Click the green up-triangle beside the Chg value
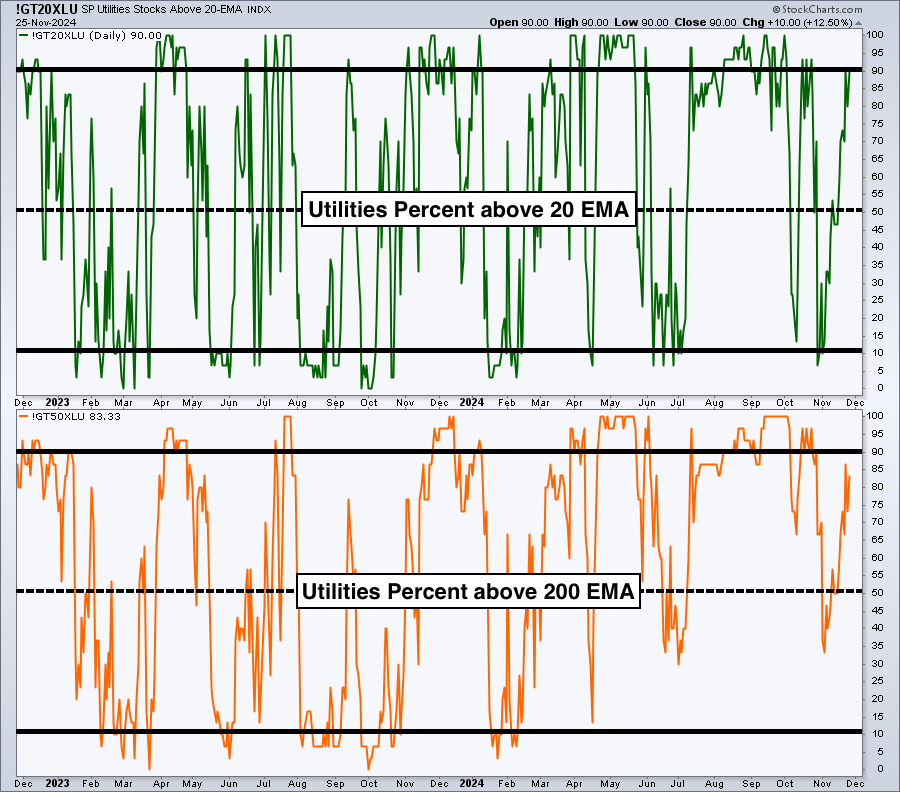 (x=859, y=23)
